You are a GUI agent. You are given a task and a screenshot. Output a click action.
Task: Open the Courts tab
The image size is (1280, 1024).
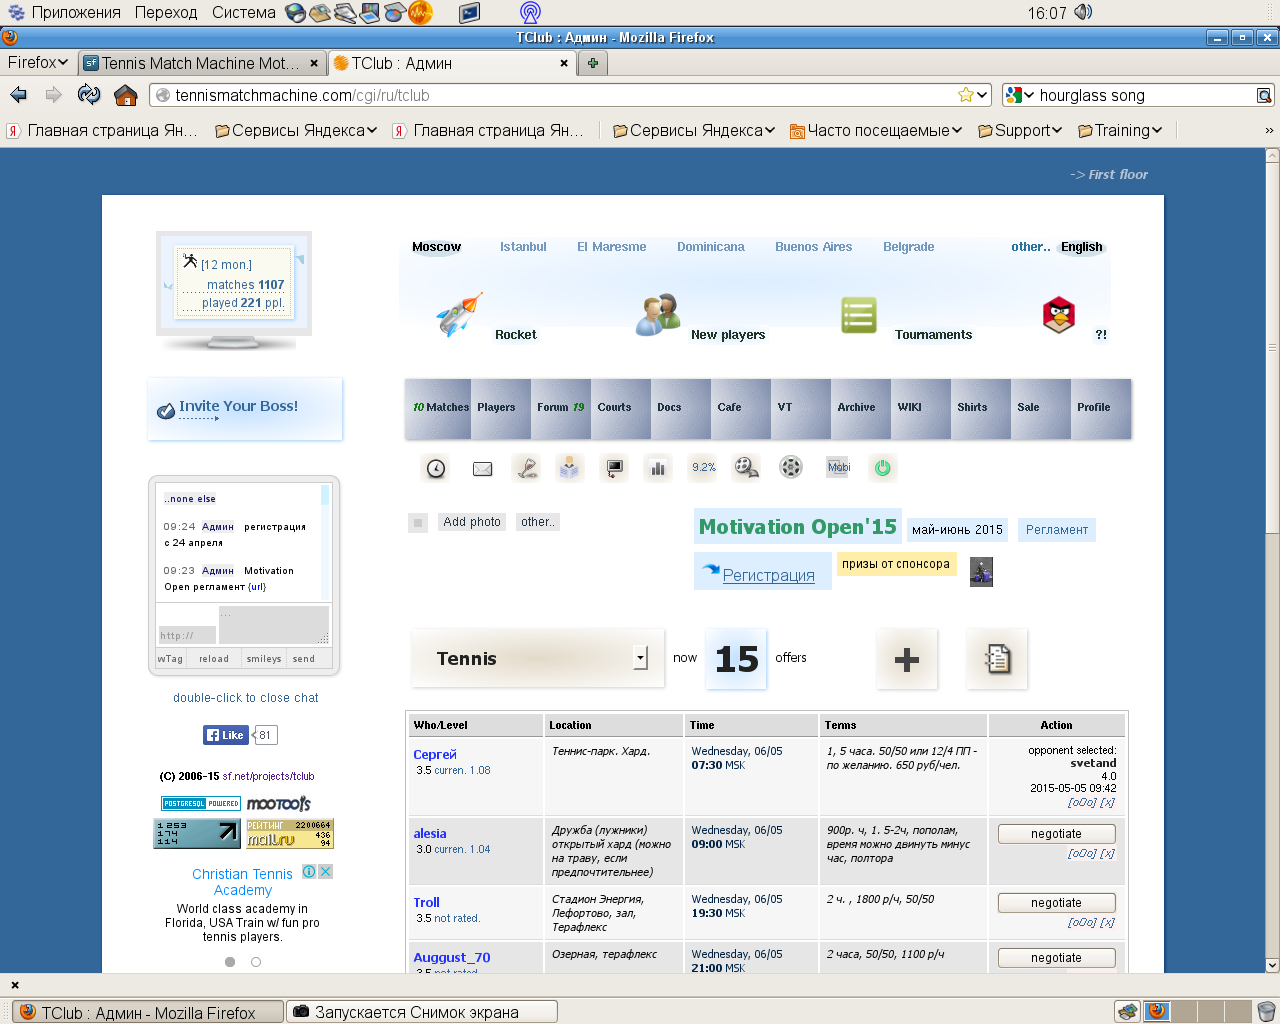click(615, 408)
